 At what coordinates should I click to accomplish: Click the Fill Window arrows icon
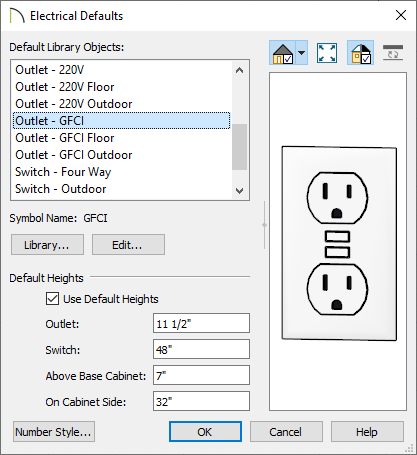(327, 53)
